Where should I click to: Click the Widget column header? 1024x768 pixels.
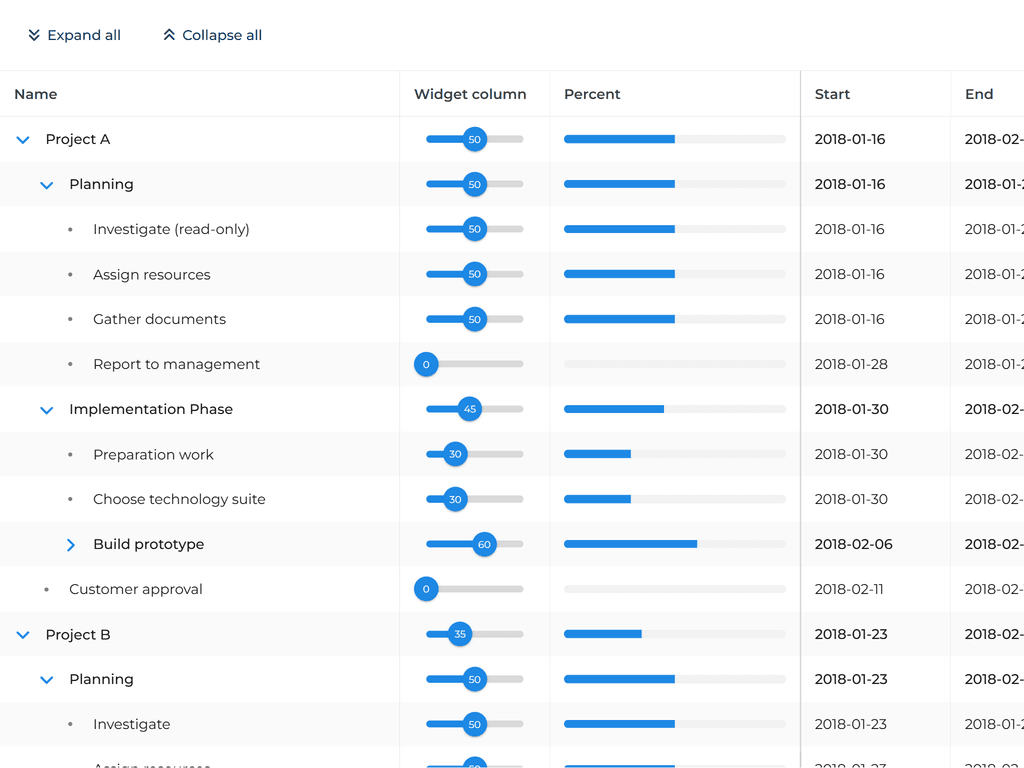(x=470, y=94)
